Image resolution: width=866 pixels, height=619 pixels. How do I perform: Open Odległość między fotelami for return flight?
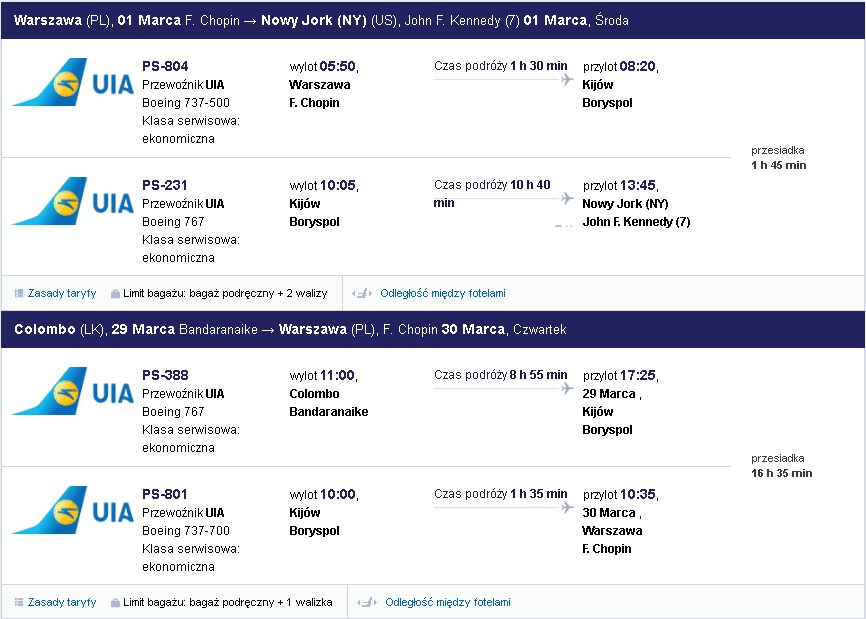(448, 602)
